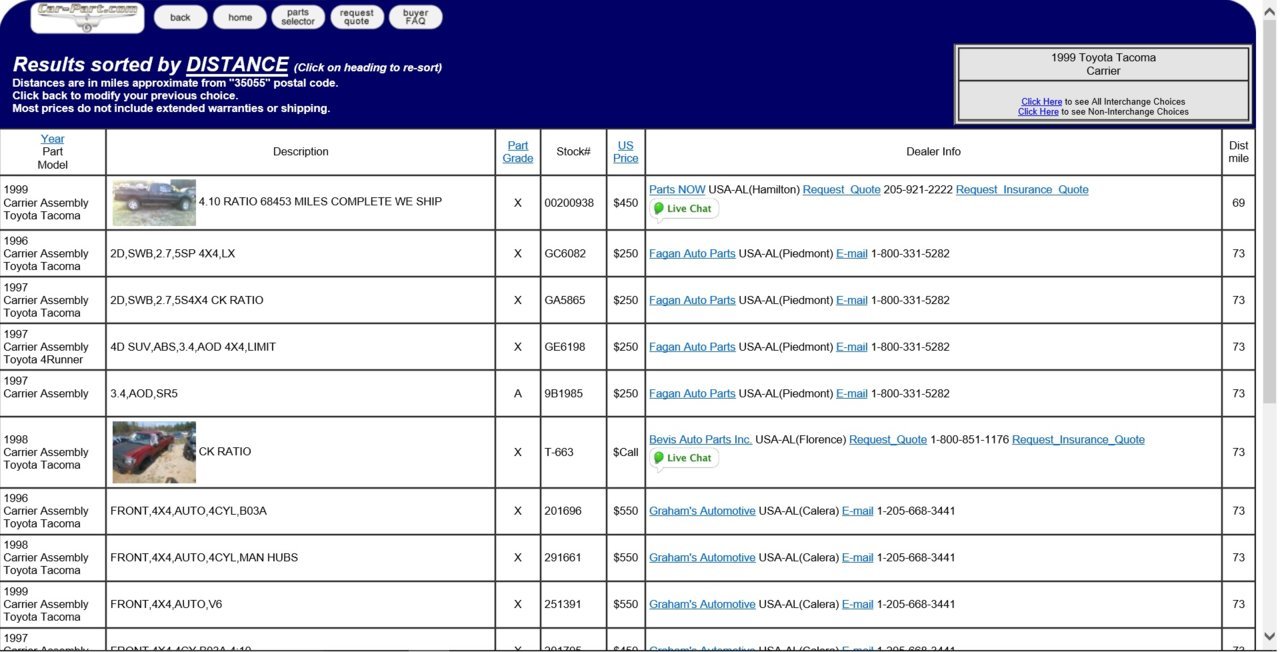Screen dimensions: 1280x652
Task: Sort table by Part Grade column
Action: coord(518,152)
